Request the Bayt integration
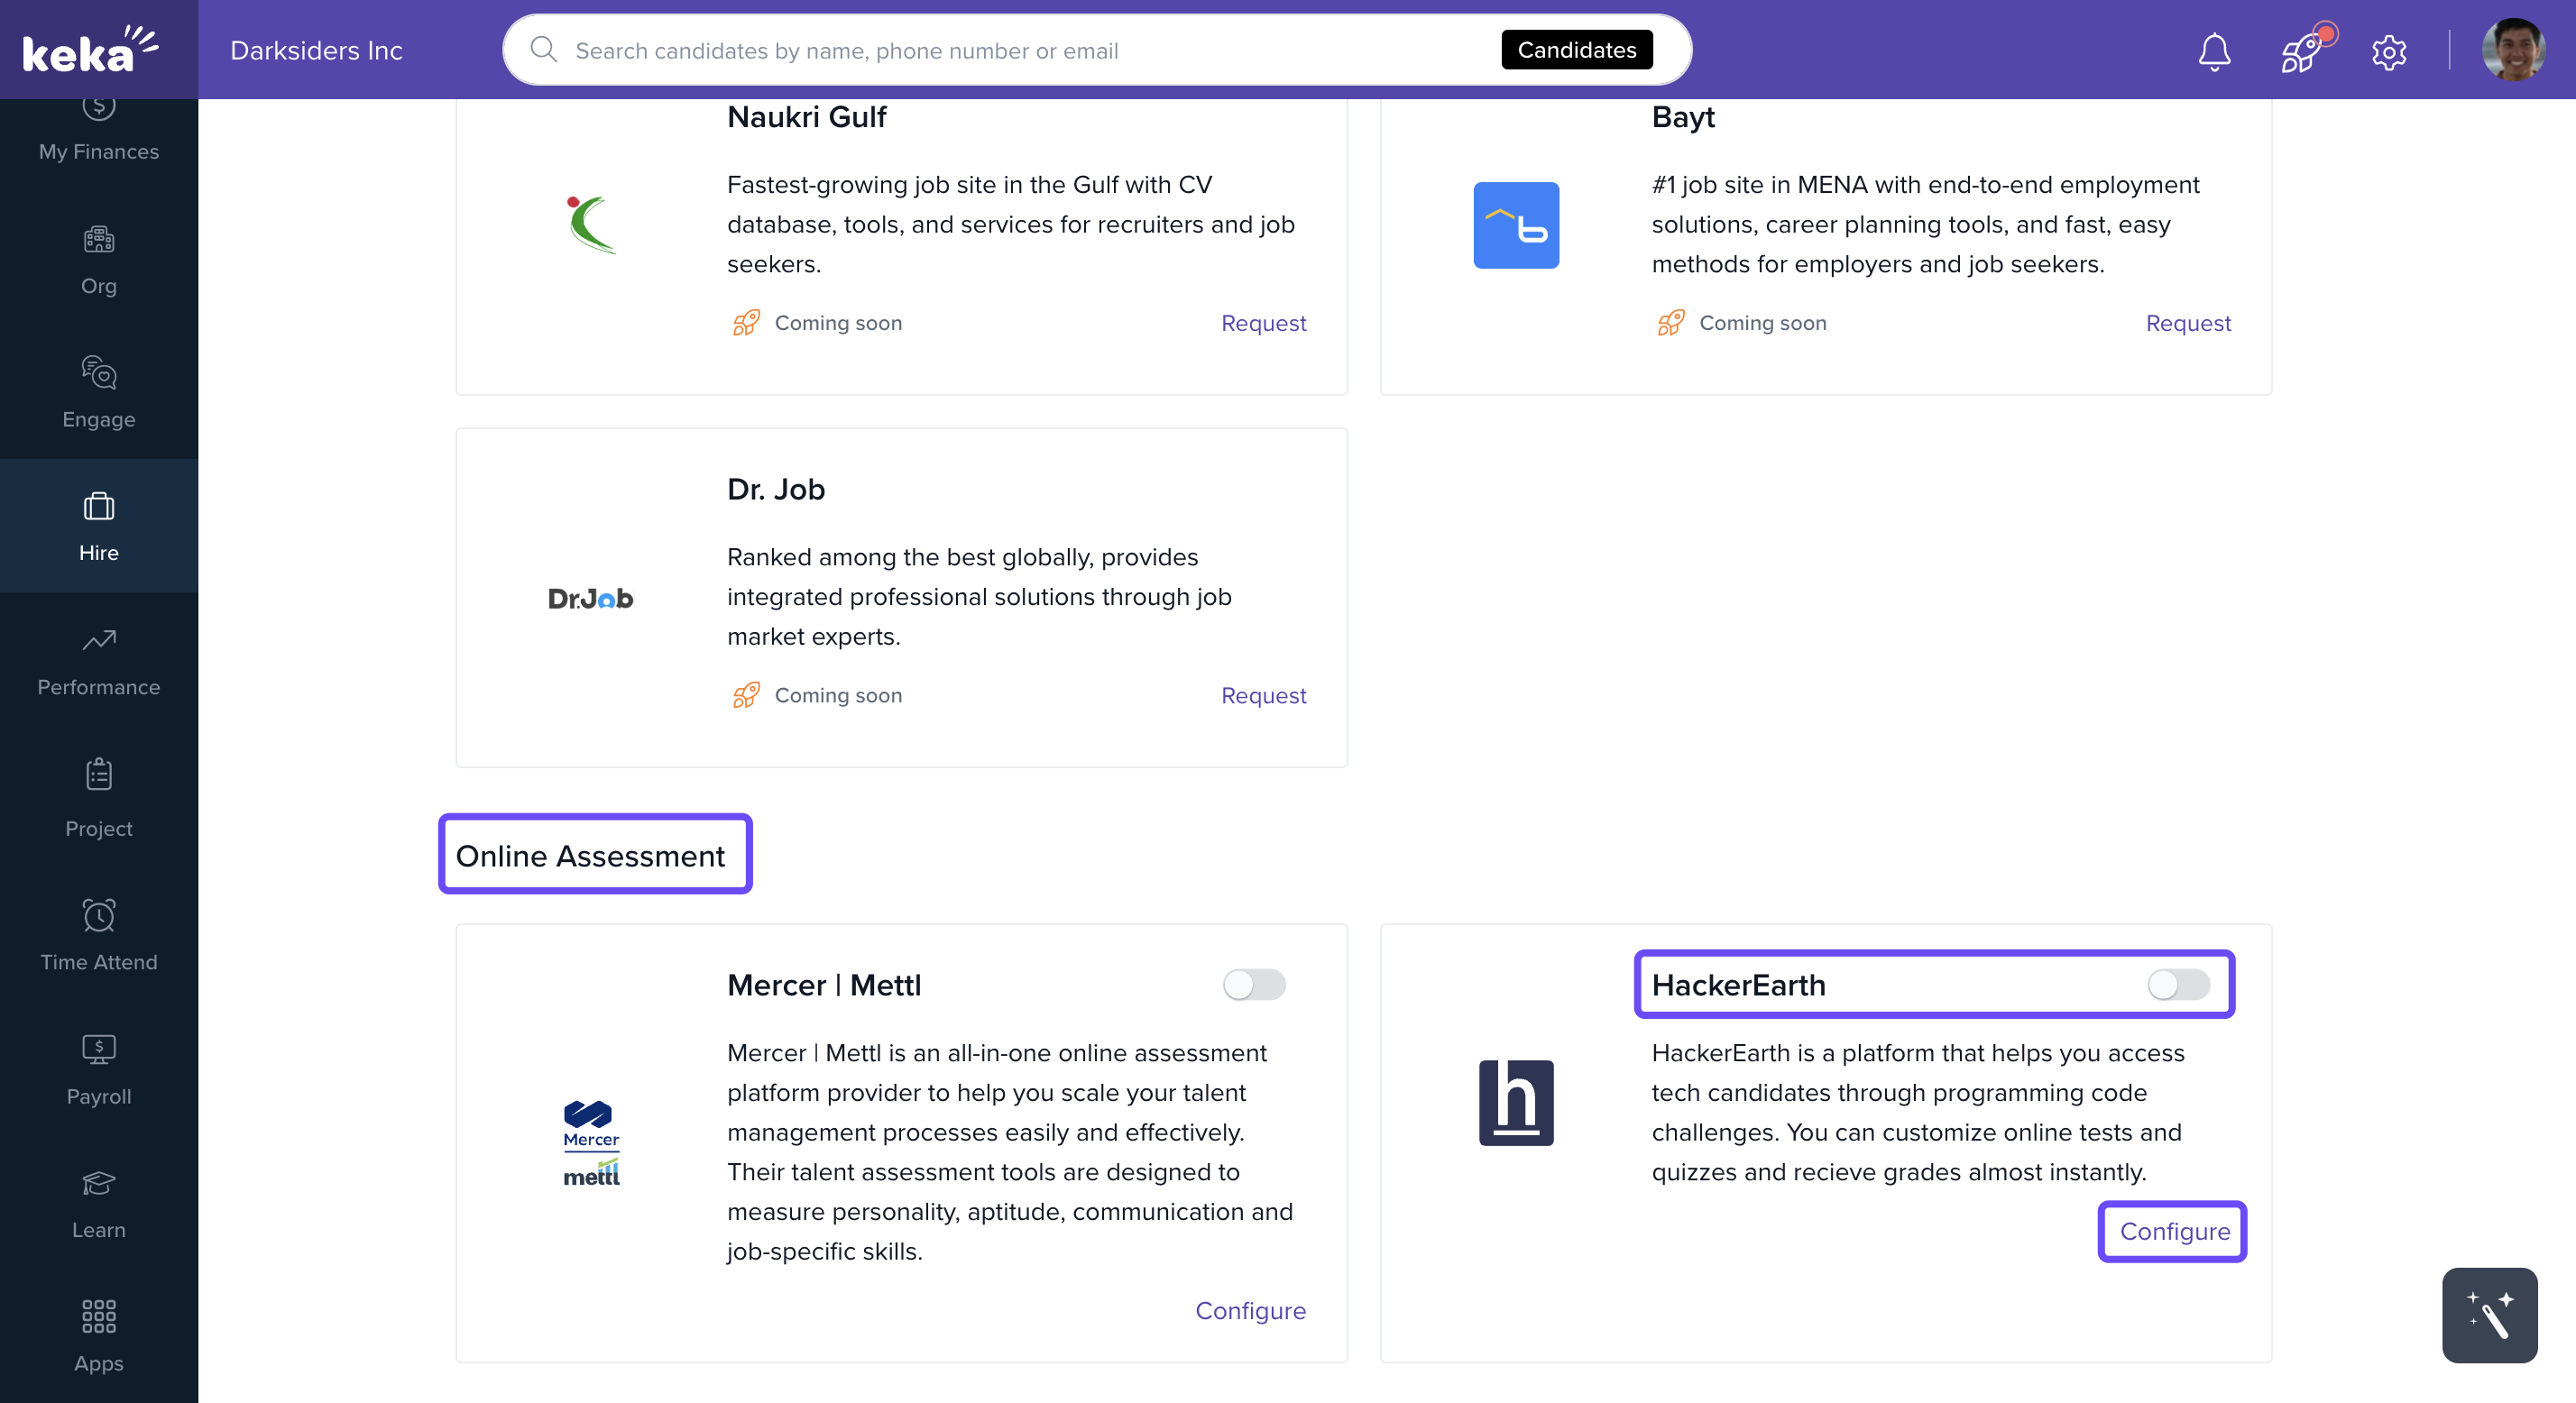This screenshot has height=1403, width=2576. (2187, 323)
